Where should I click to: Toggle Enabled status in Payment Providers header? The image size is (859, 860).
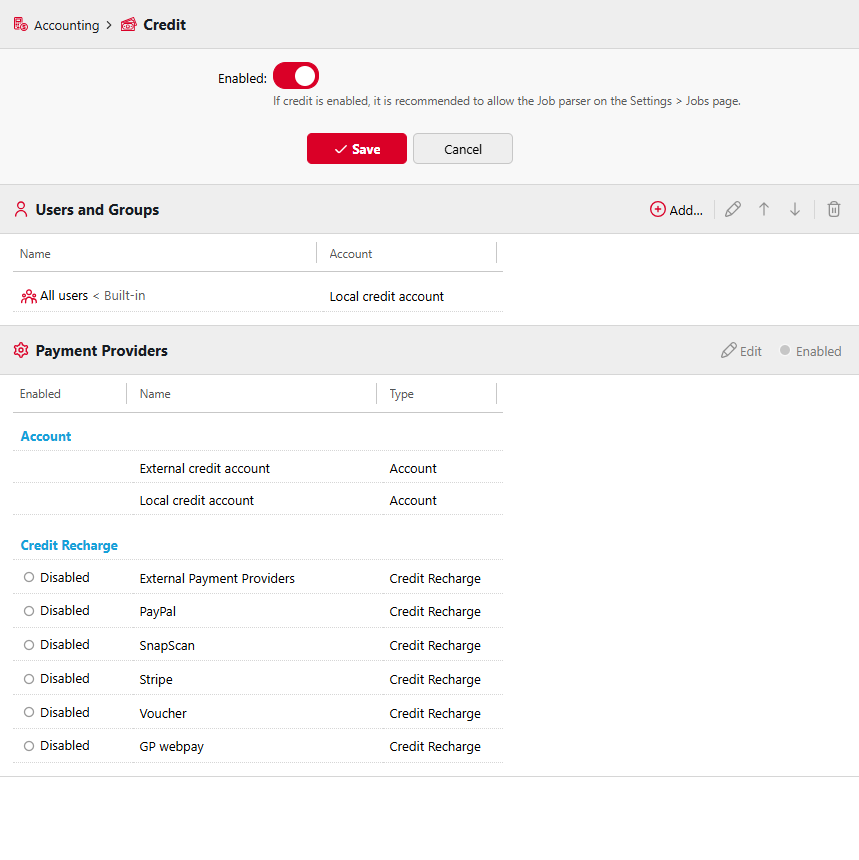pyautogui.click(x=810, y=351)
